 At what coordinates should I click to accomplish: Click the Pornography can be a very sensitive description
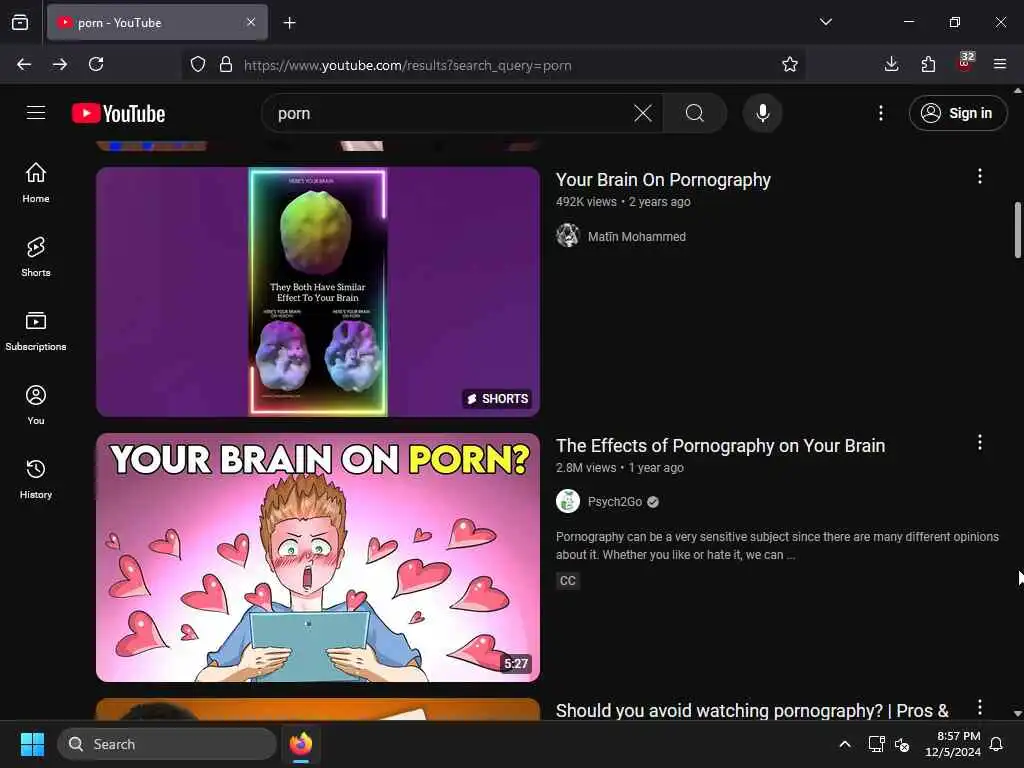click(x=777, y=545)
